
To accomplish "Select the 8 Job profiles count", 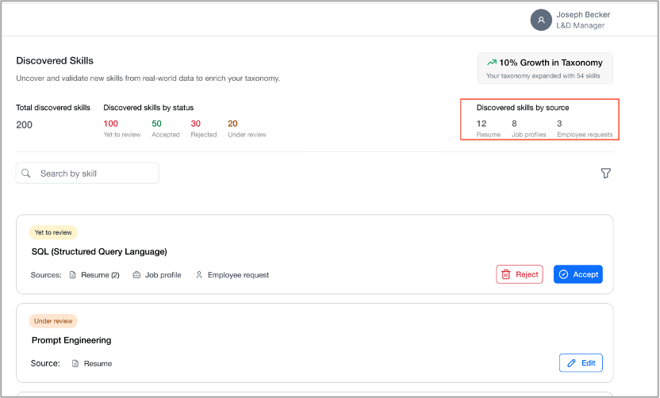I will click(x=514, y=124).
